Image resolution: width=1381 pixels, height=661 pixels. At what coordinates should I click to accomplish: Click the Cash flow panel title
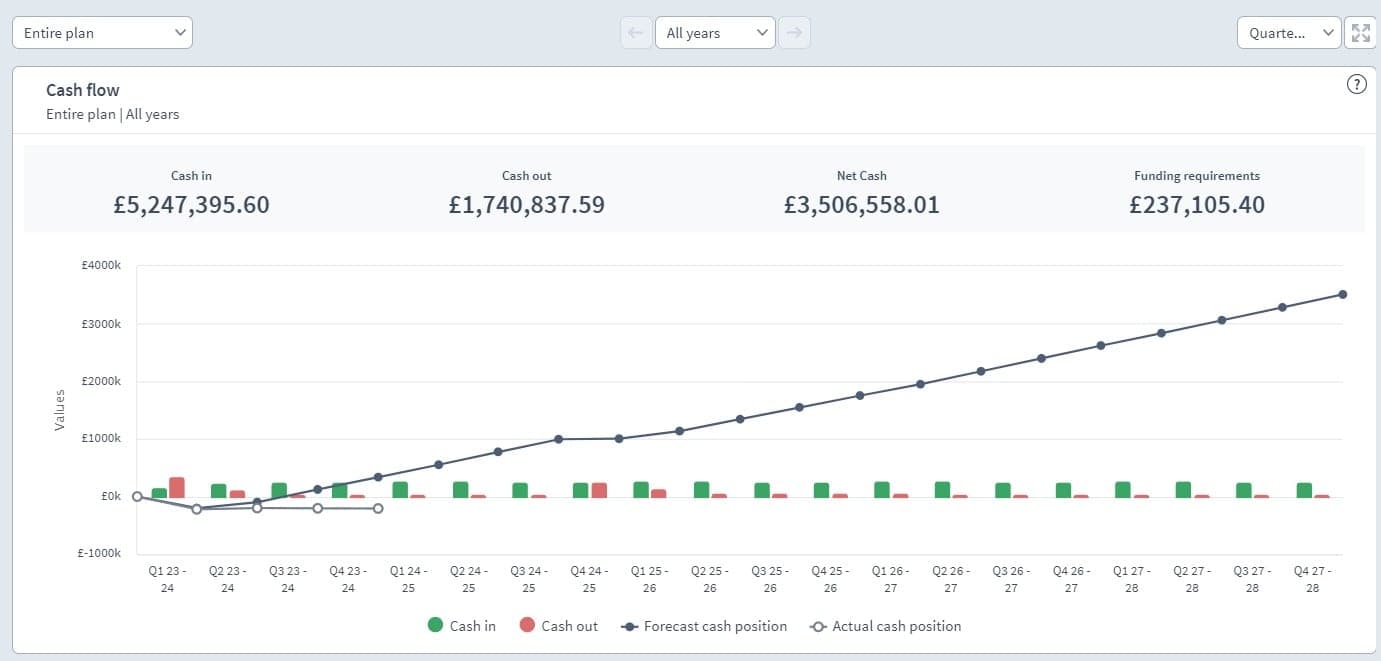[83, 90]
